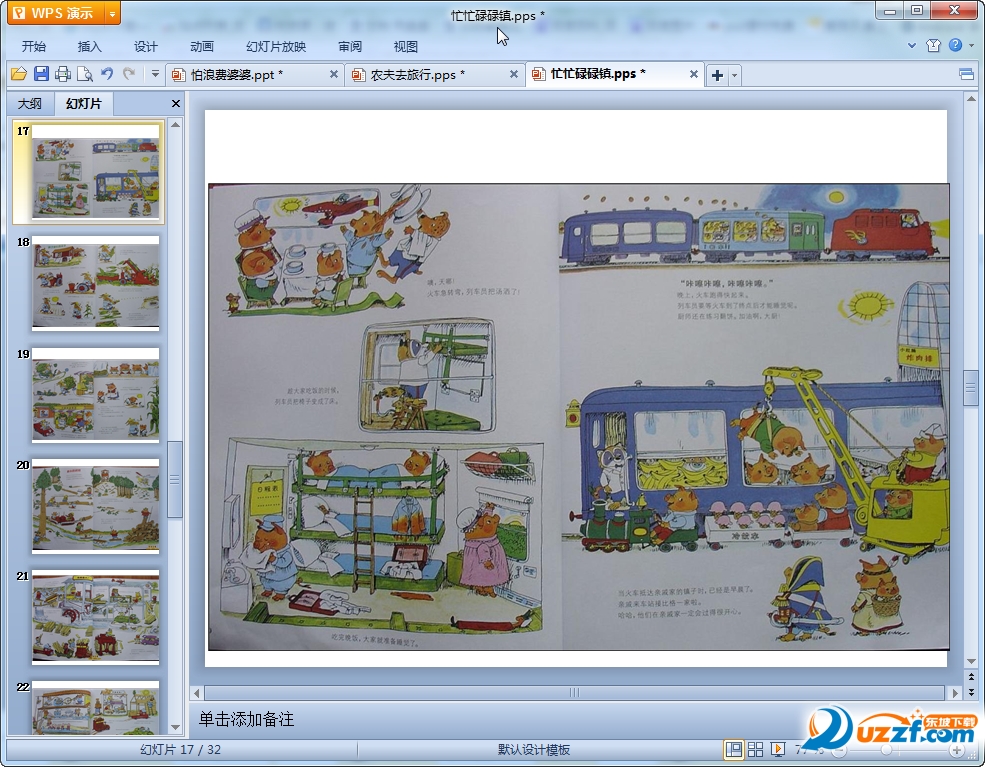Open the 动画 ribbon tab

[x=202, y=46]
